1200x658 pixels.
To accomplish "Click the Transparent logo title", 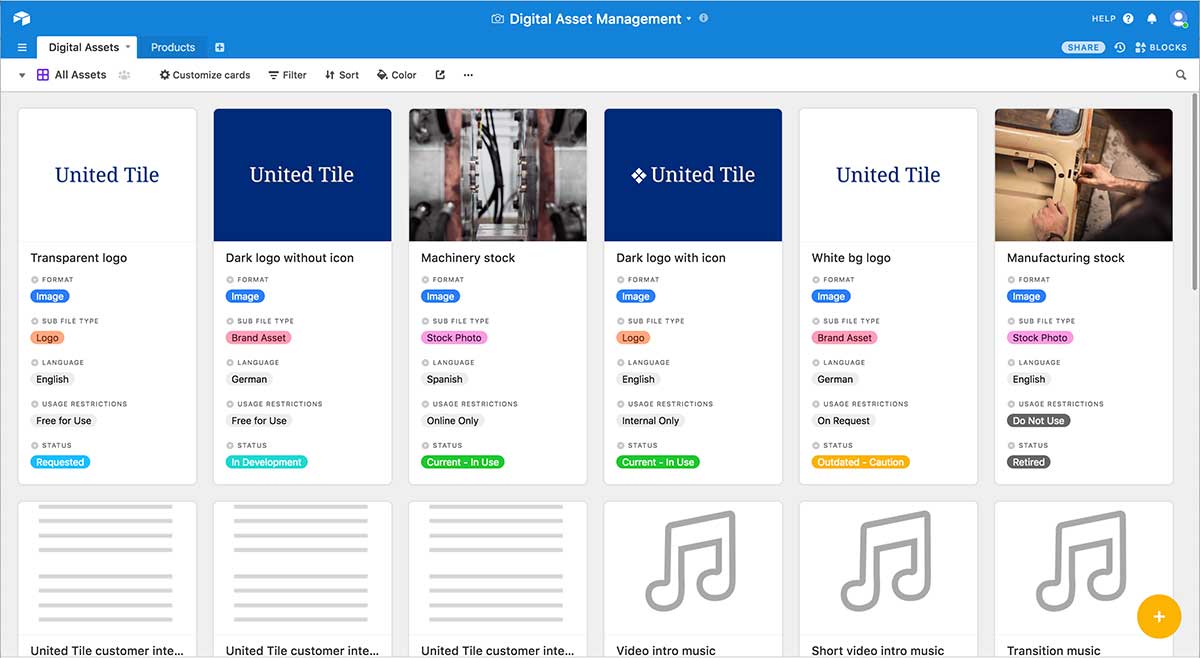I will (x=79, y=258).
